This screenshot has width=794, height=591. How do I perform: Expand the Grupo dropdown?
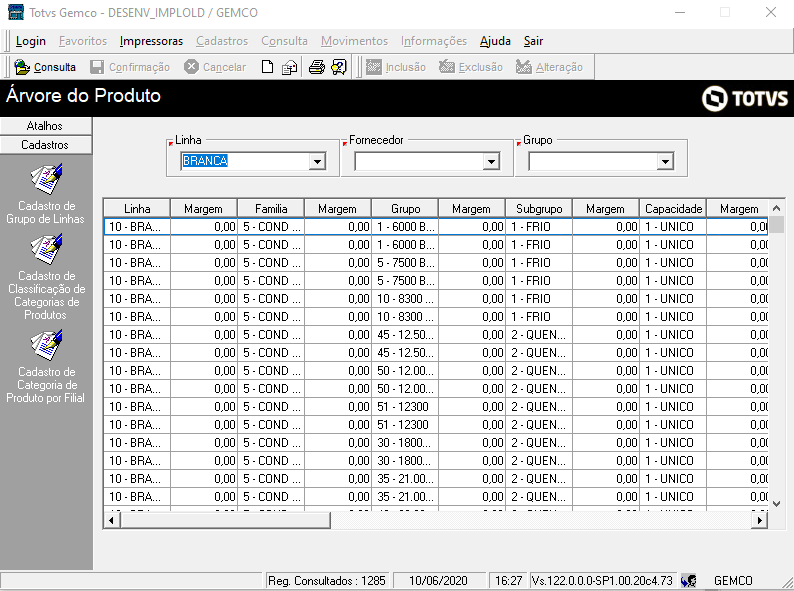(x=665, y=162)
